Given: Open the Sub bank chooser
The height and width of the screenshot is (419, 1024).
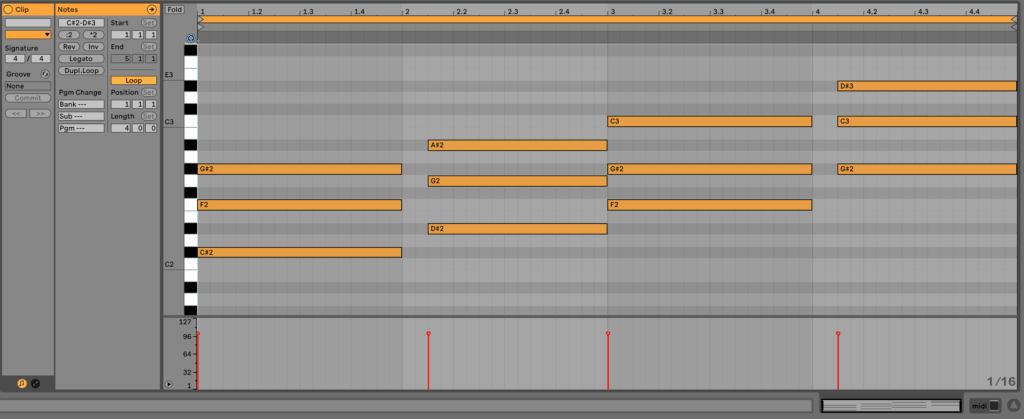Looking at the screenshot, I should [x=81, y=116].
